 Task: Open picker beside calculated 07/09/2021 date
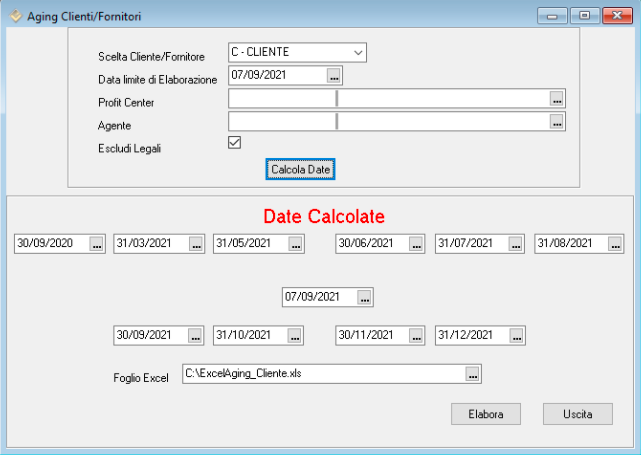[365, 297]
